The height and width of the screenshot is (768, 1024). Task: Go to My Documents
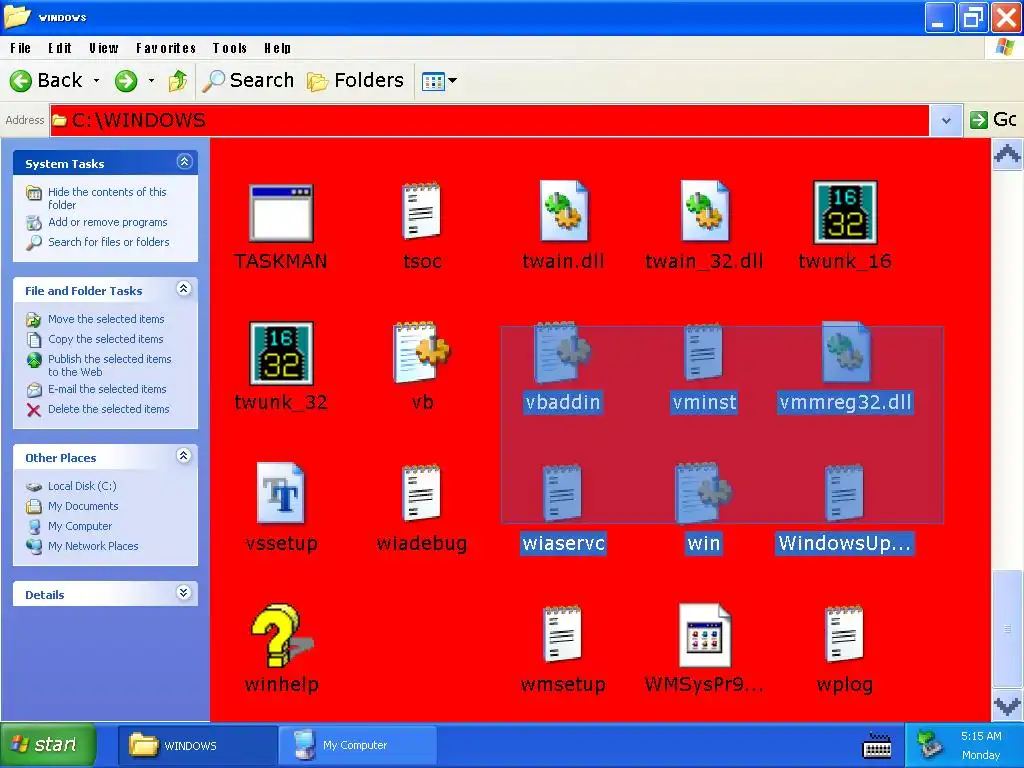click(83, 506)
